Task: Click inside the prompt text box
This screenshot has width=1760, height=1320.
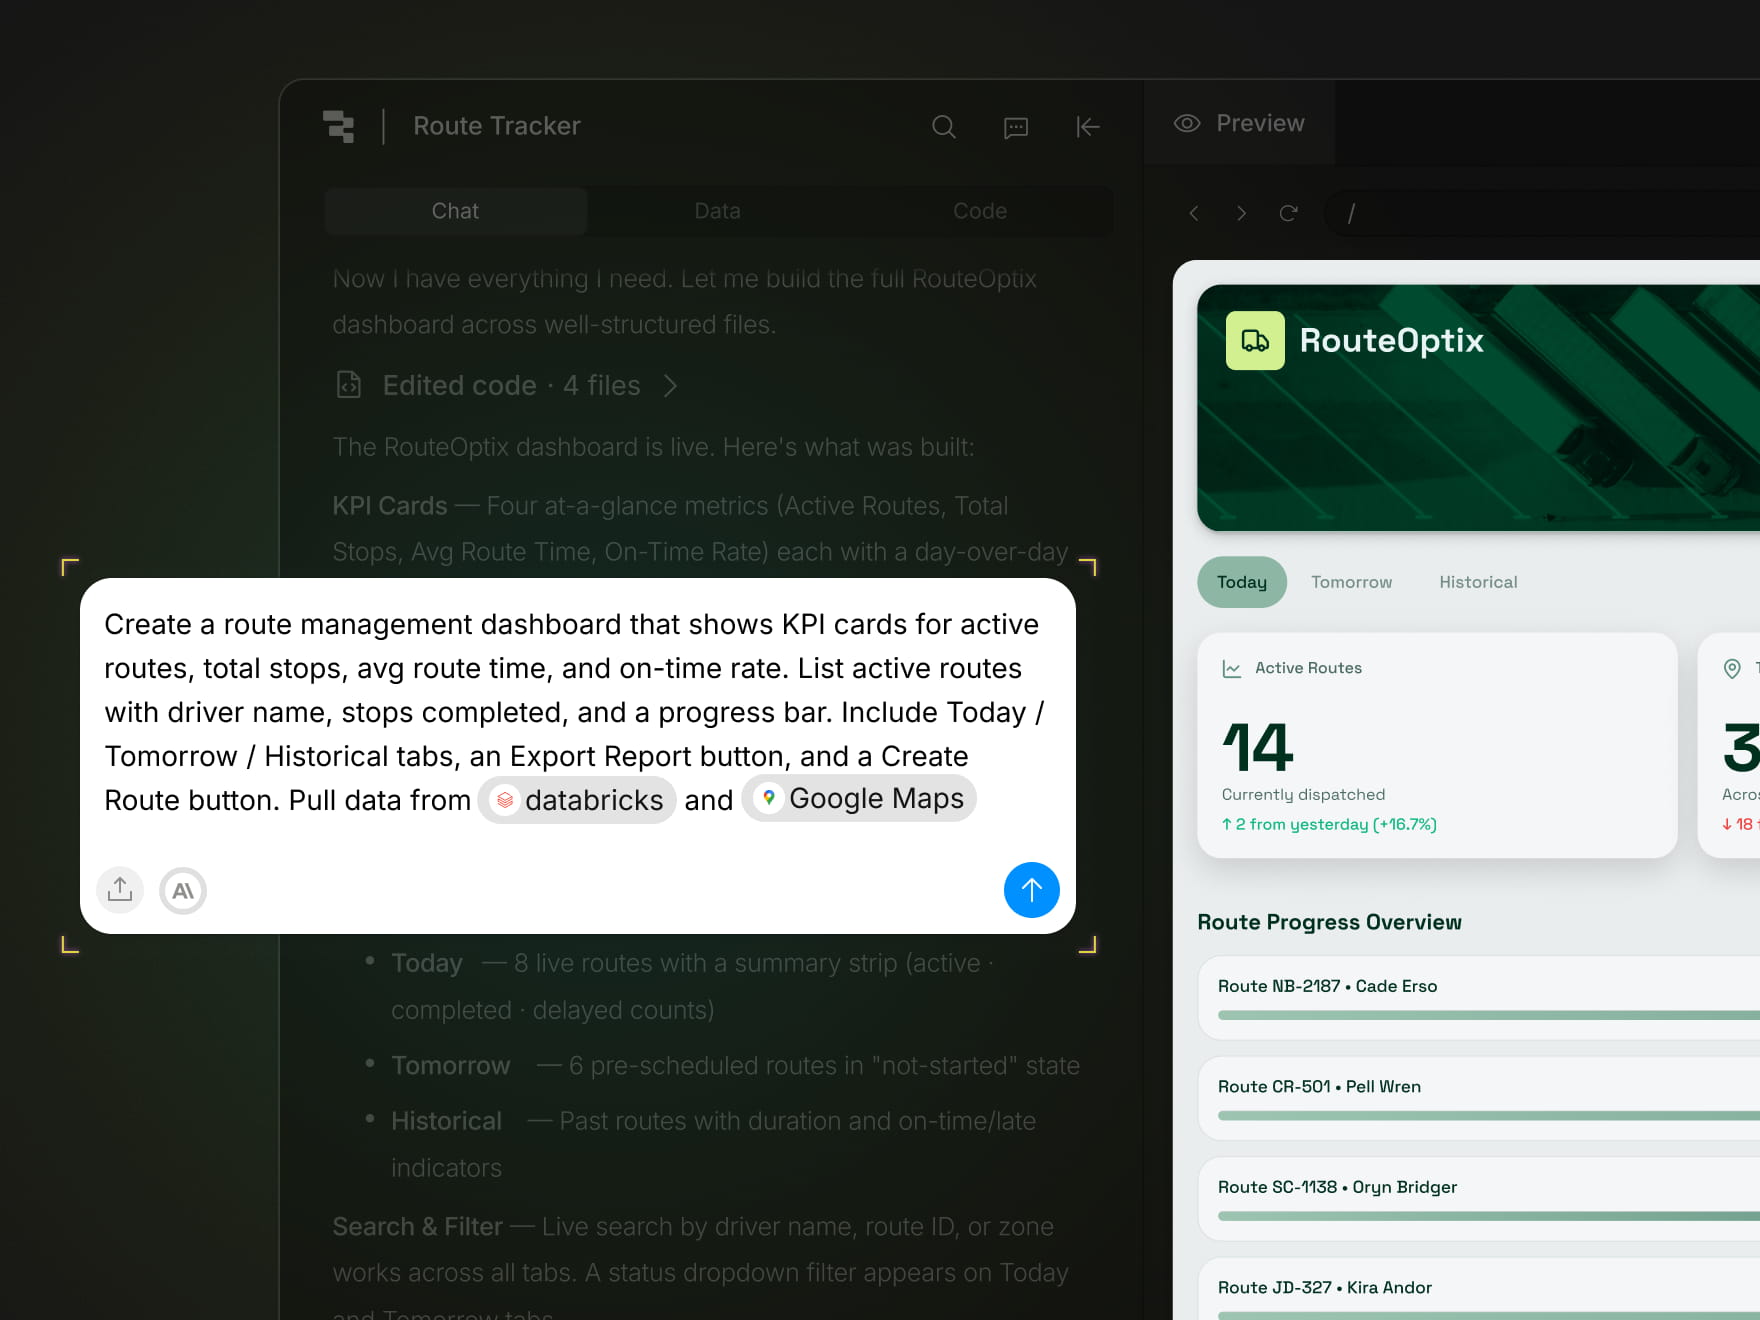Action: click(x=576, y=712)
